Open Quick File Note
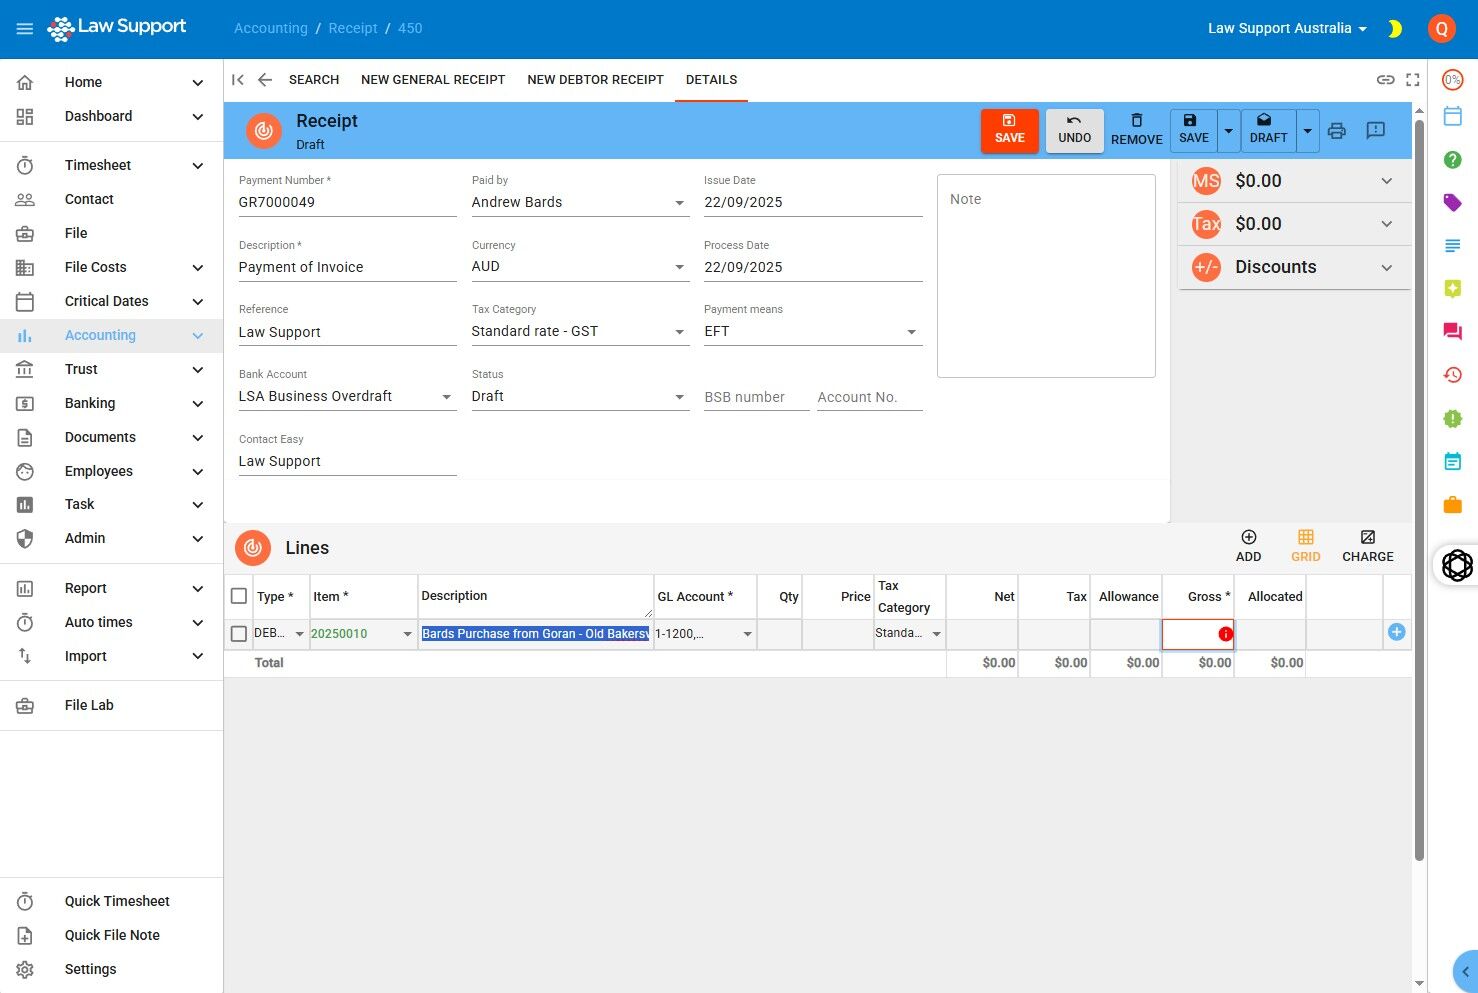Viewport: 1478px width, 993px height. point(112,936)
